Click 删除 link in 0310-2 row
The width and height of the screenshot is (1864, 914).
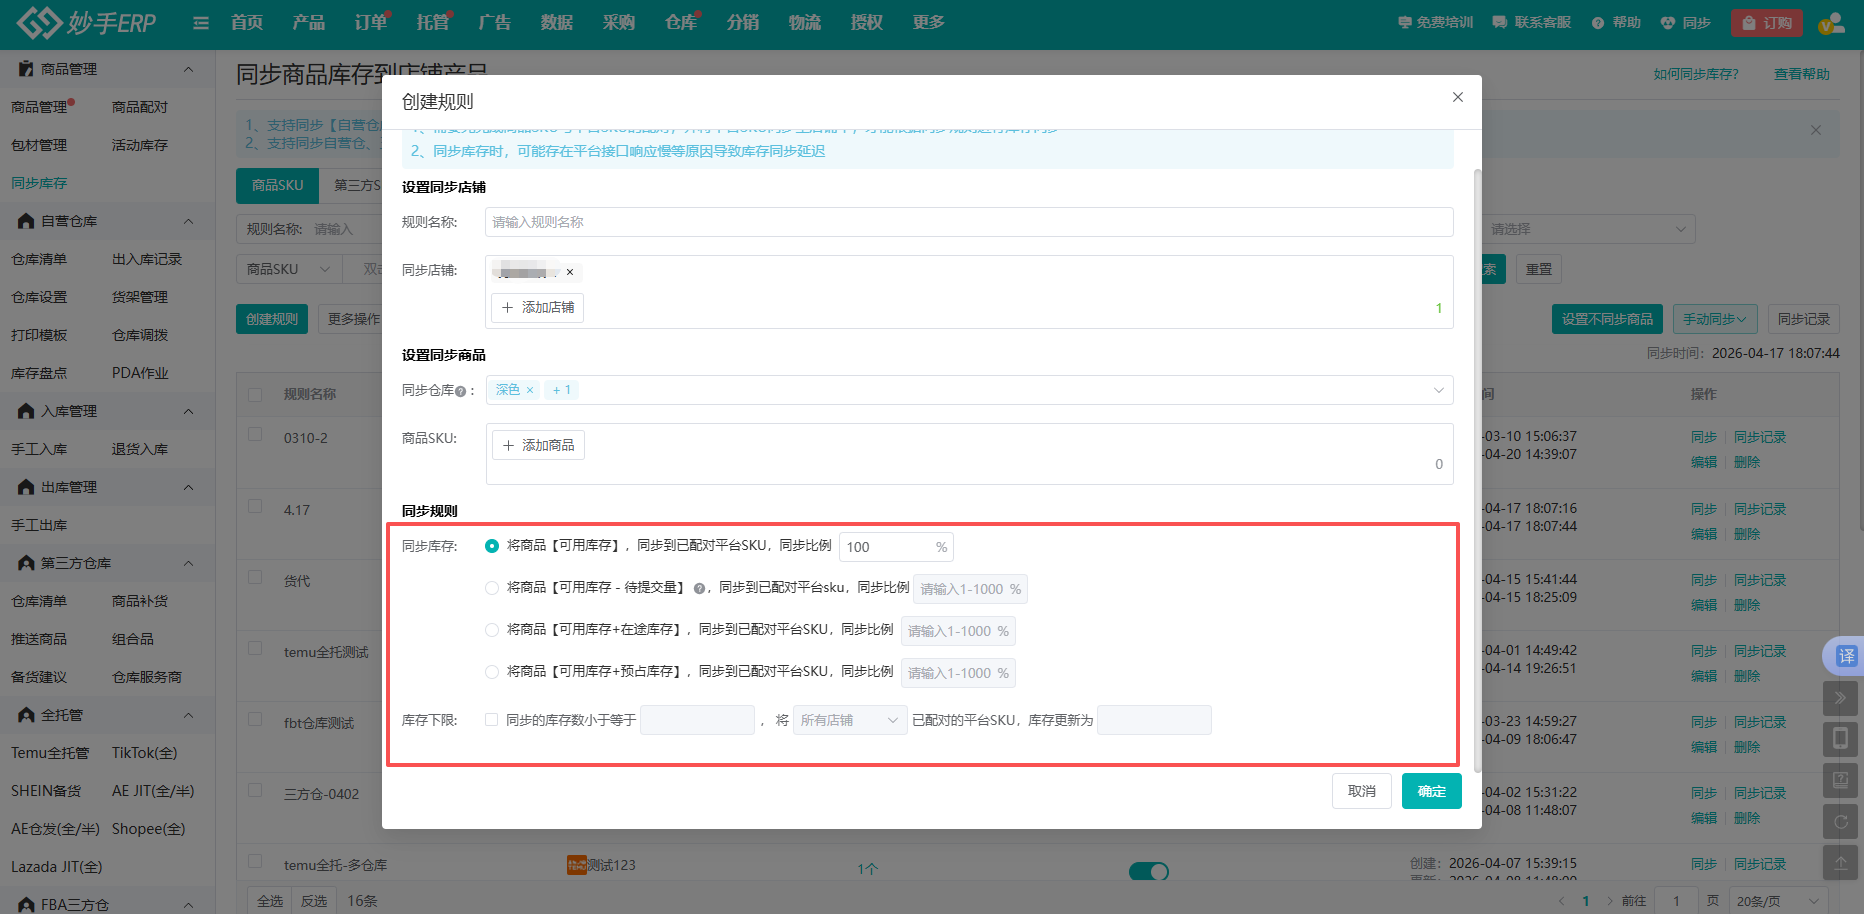click(x=1747, y=462)
